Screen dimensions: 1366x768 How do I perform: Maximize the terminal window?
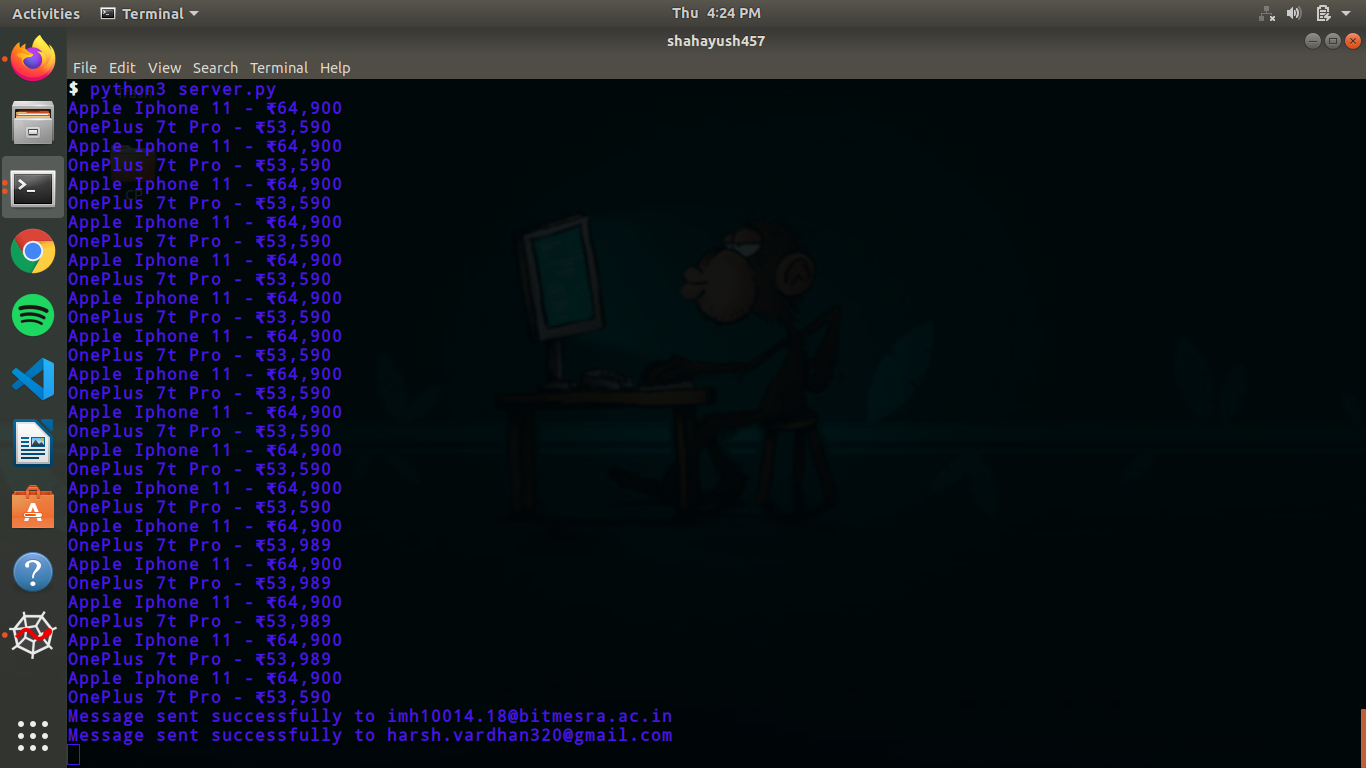(x=1333, y=41)
